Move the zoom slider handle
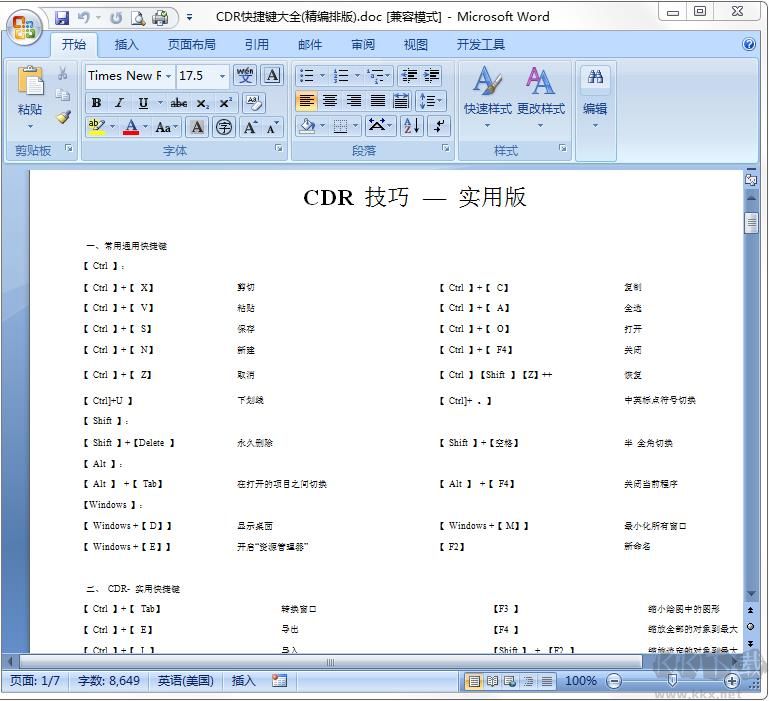Screen dimensions: 769x701 [x=672, y=680]
